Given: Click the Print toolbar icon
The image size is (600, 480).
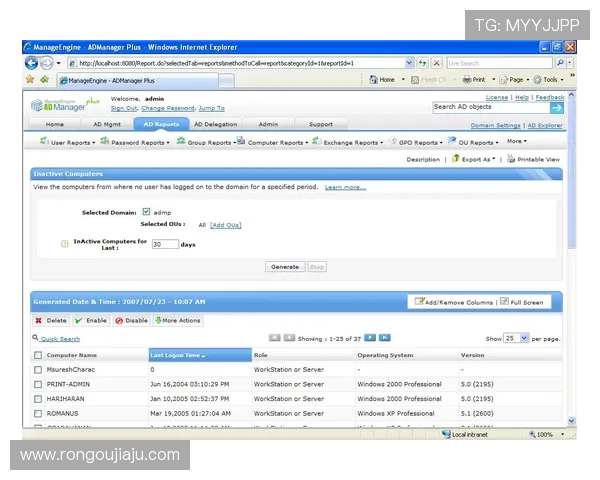Looking at the screenshot, I should pyautogui.click(x=466, y=80).
